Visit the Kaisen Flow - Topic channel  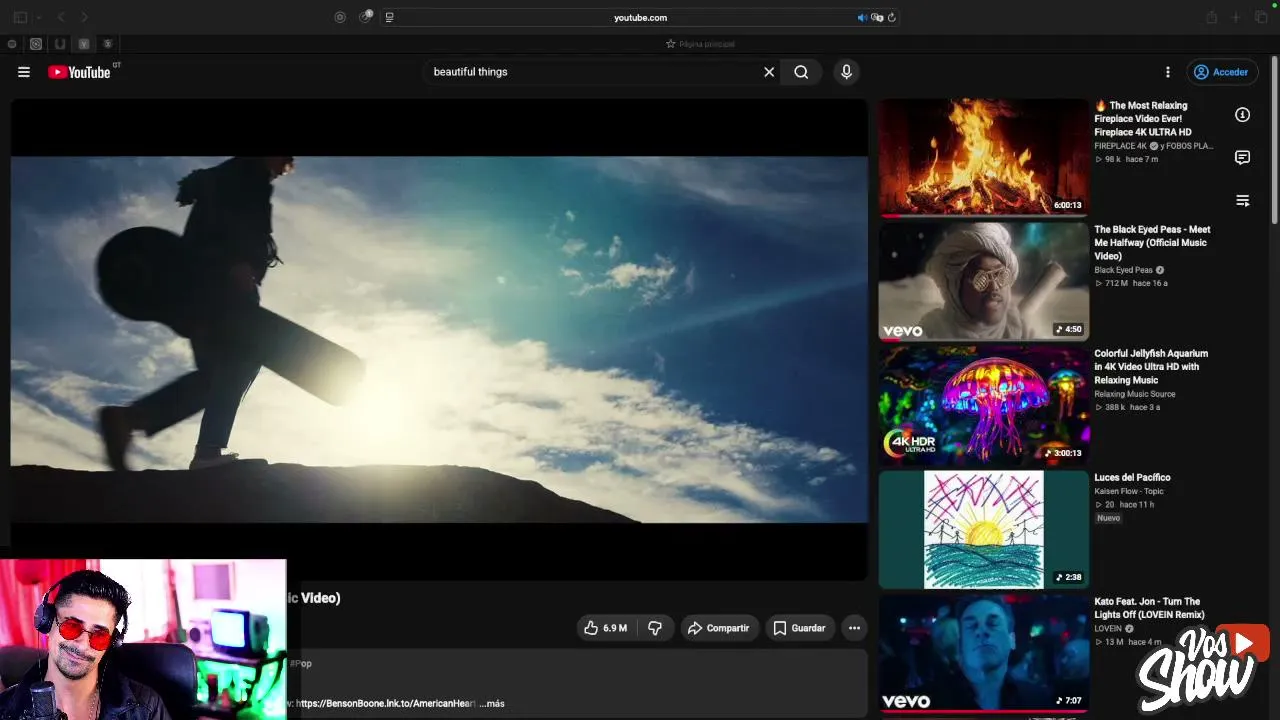coord(1129,491)
